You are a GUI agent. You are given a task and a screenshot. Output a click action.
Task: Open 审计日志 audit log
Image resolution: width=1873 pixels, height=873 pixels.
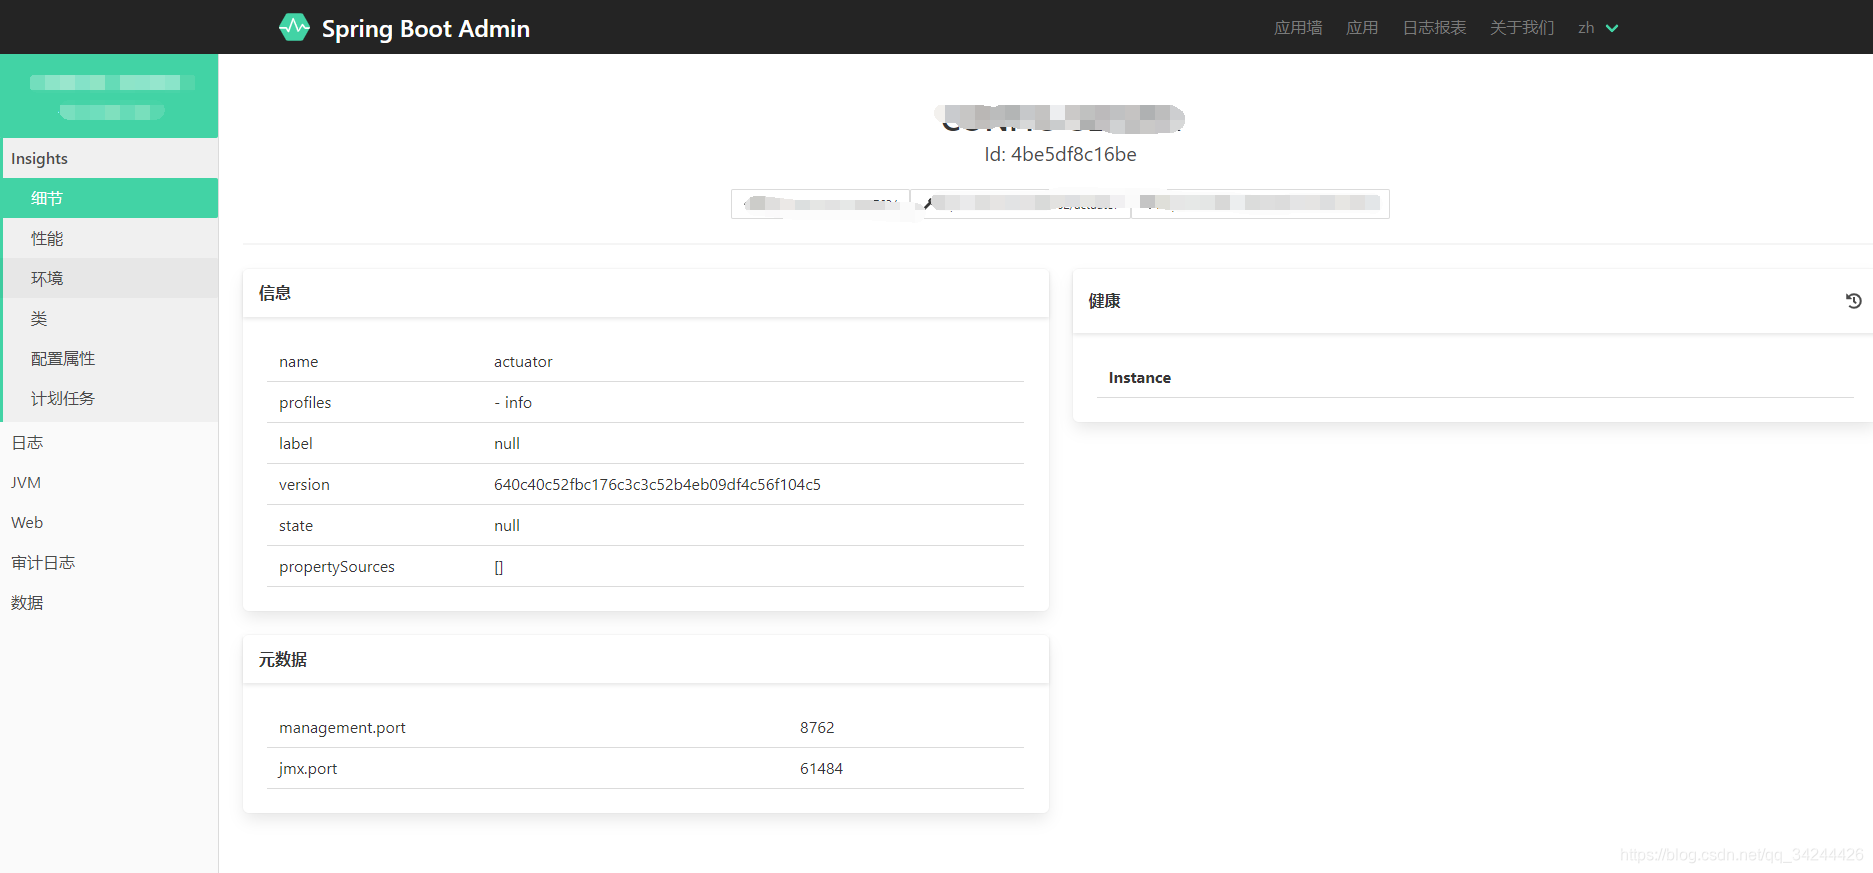(x=109, y=562)
